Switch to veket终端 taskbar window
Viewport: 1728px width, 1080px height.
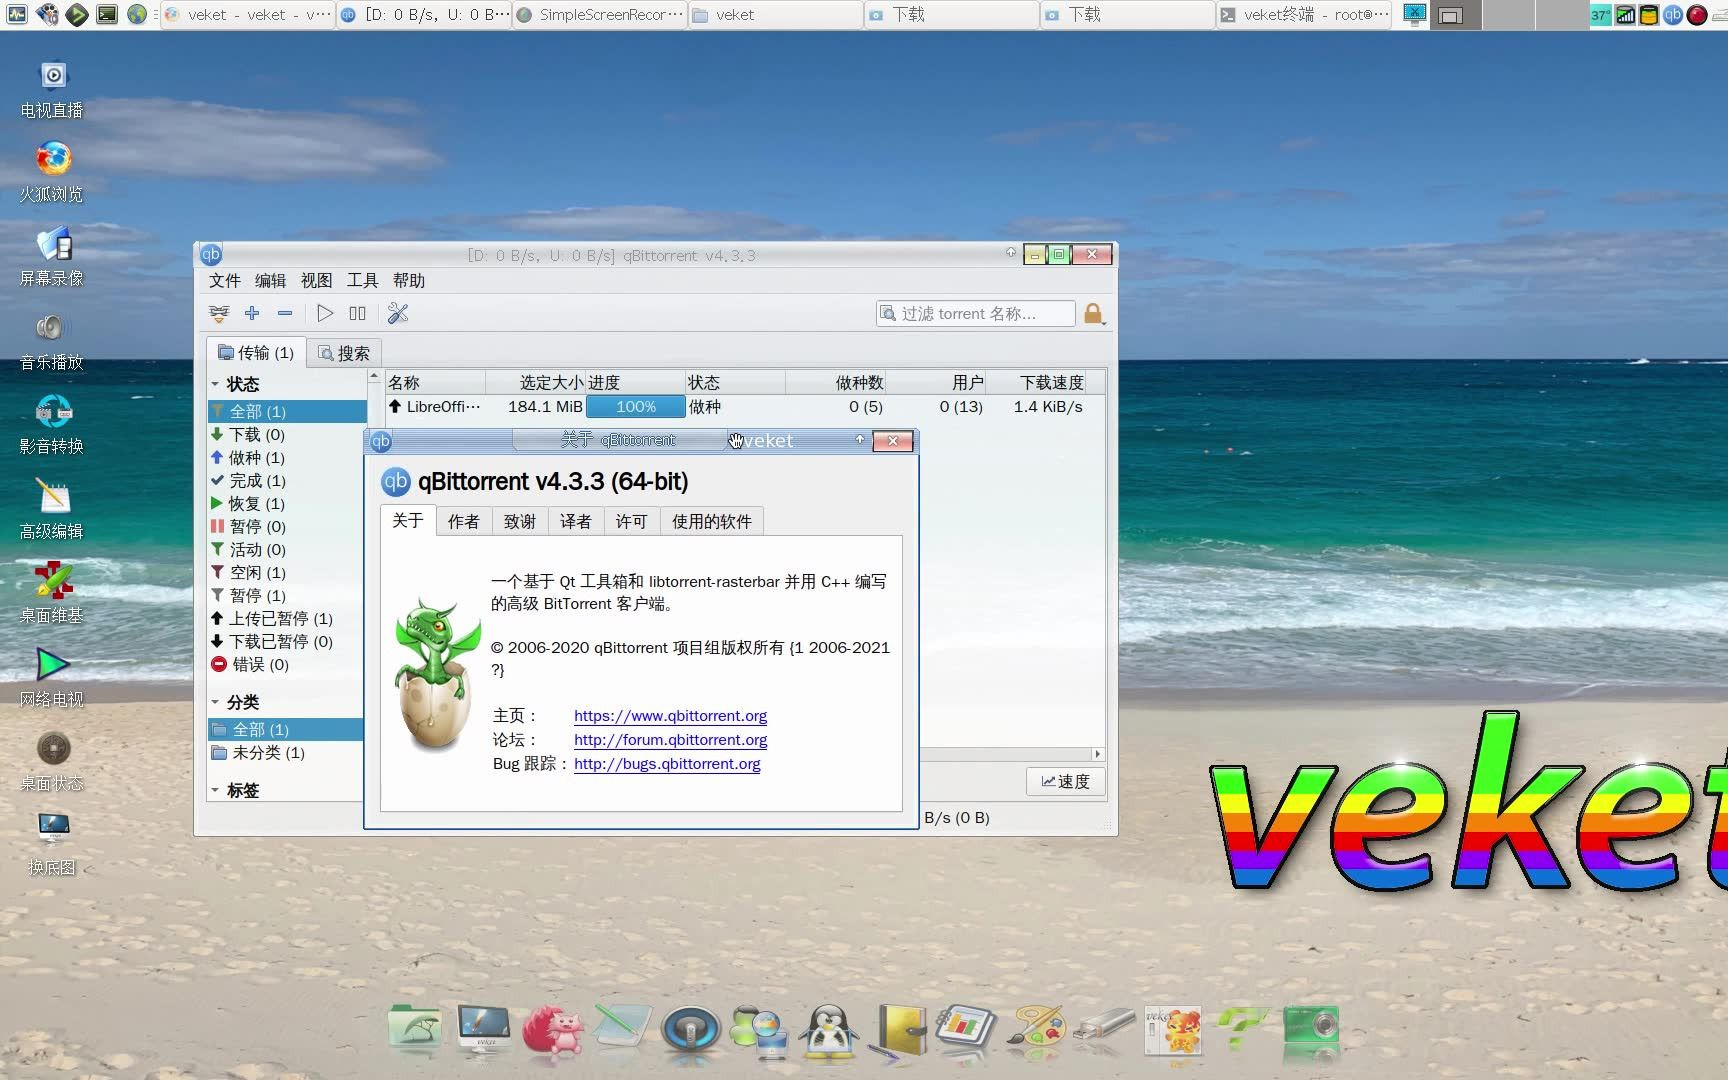tap(1303, 15)
